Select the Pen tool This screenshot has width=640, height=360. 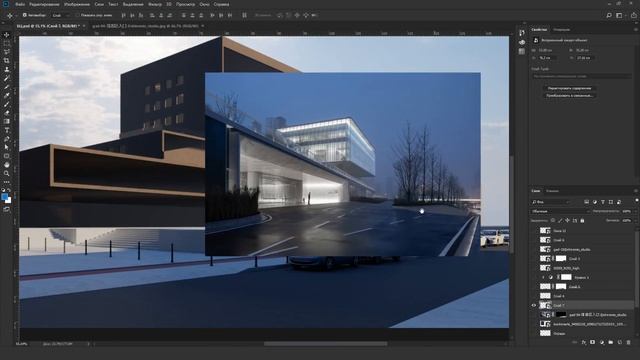pyautogui.click(x=7, y=139)
